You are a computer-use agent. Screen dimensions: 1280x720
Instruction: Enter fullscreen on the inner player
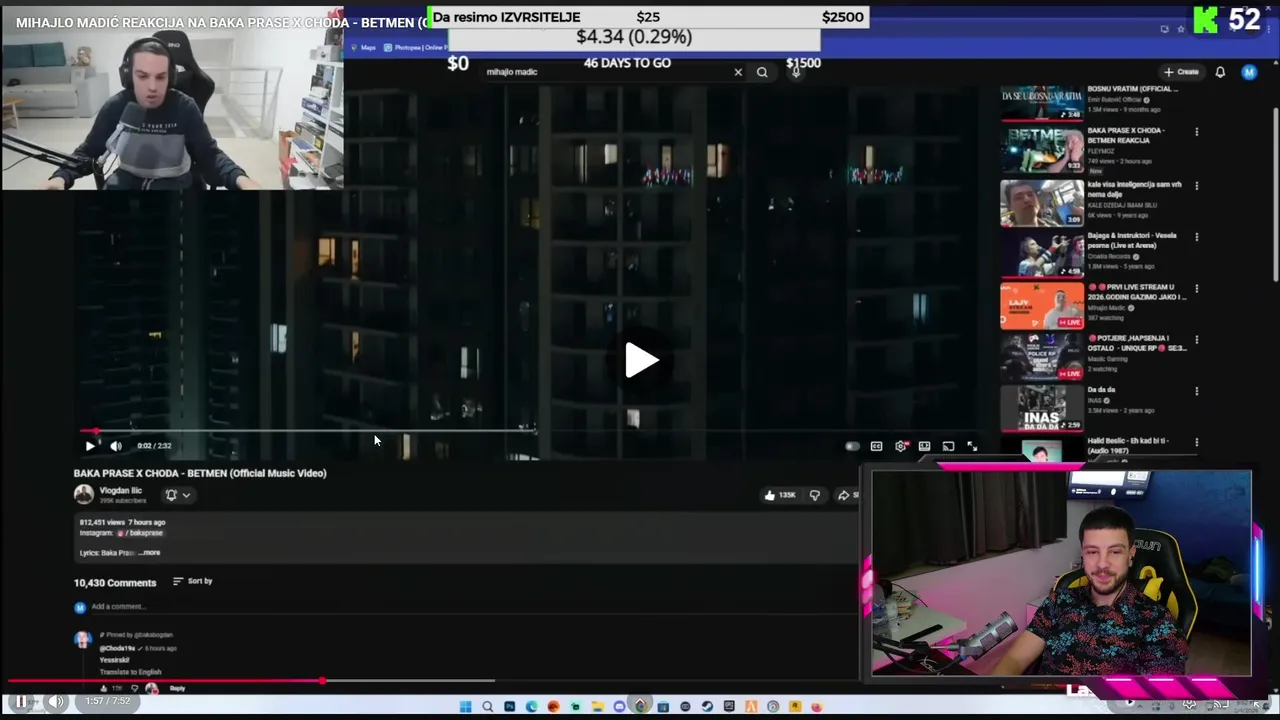(972, 446)
